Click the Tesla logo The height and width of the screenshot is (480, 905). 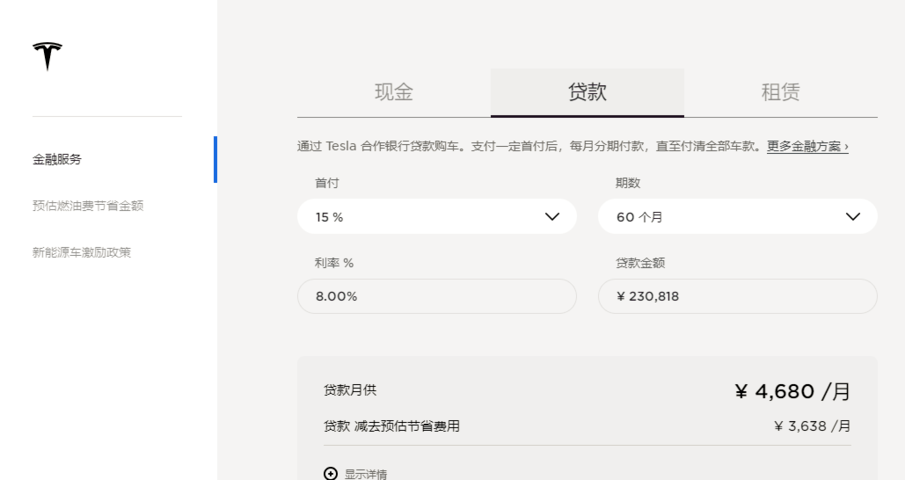coord(47,56)
